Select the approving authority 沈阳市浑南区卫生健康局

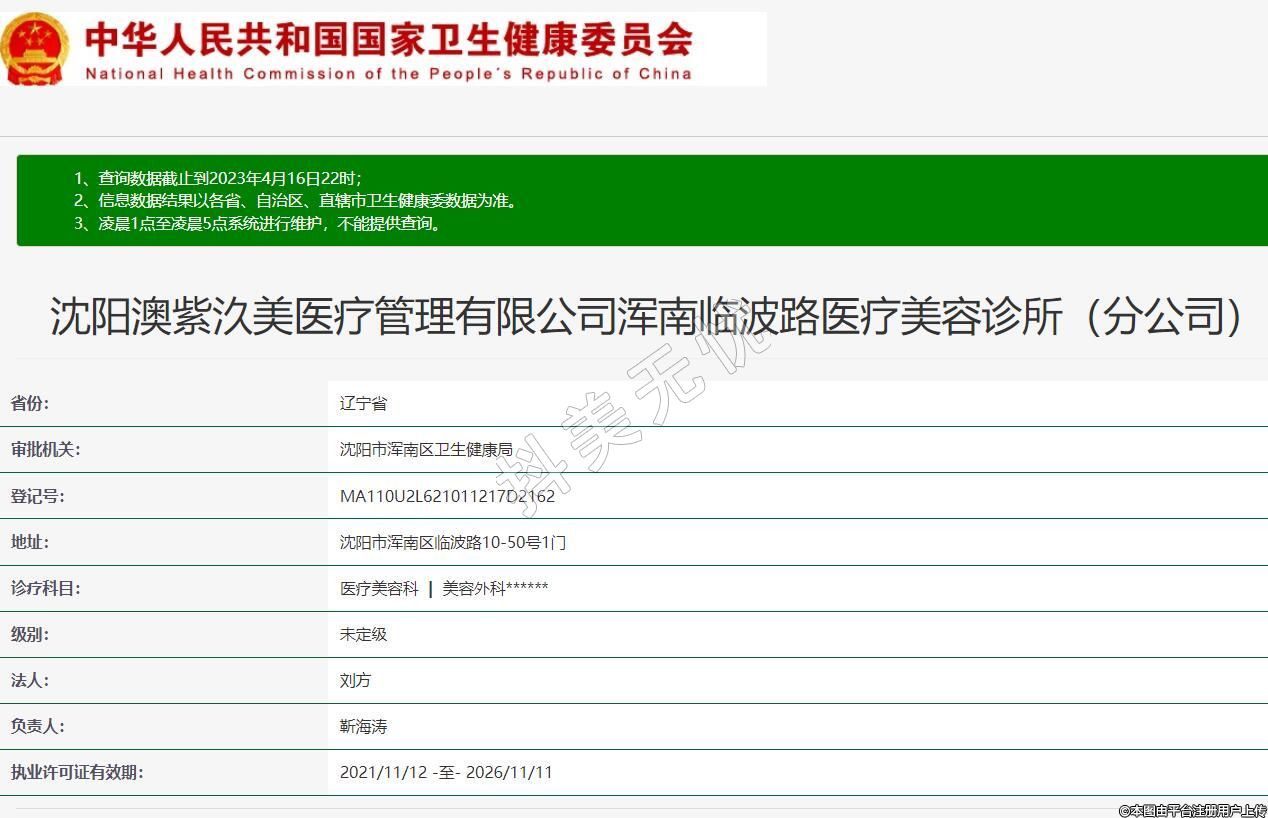point(426,450)
